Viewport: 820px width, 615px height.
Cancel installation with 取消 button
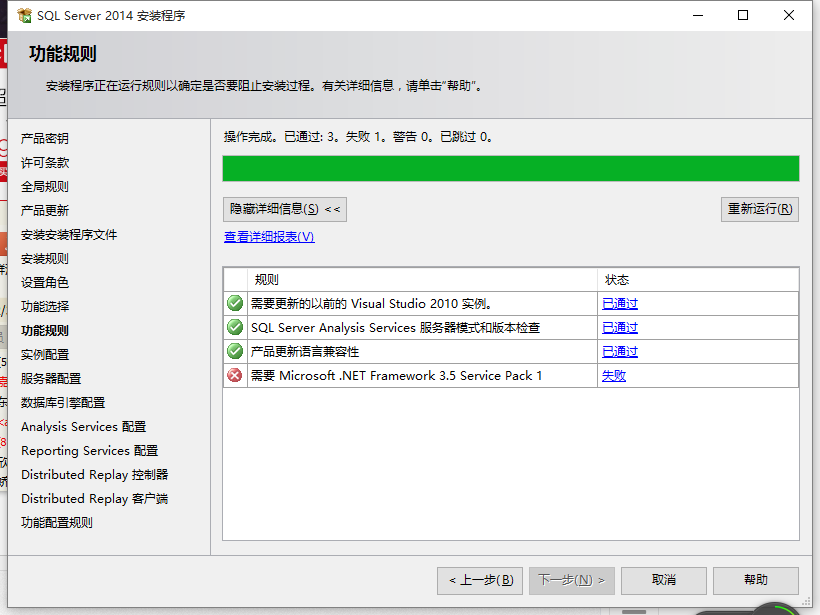point(663,580)
